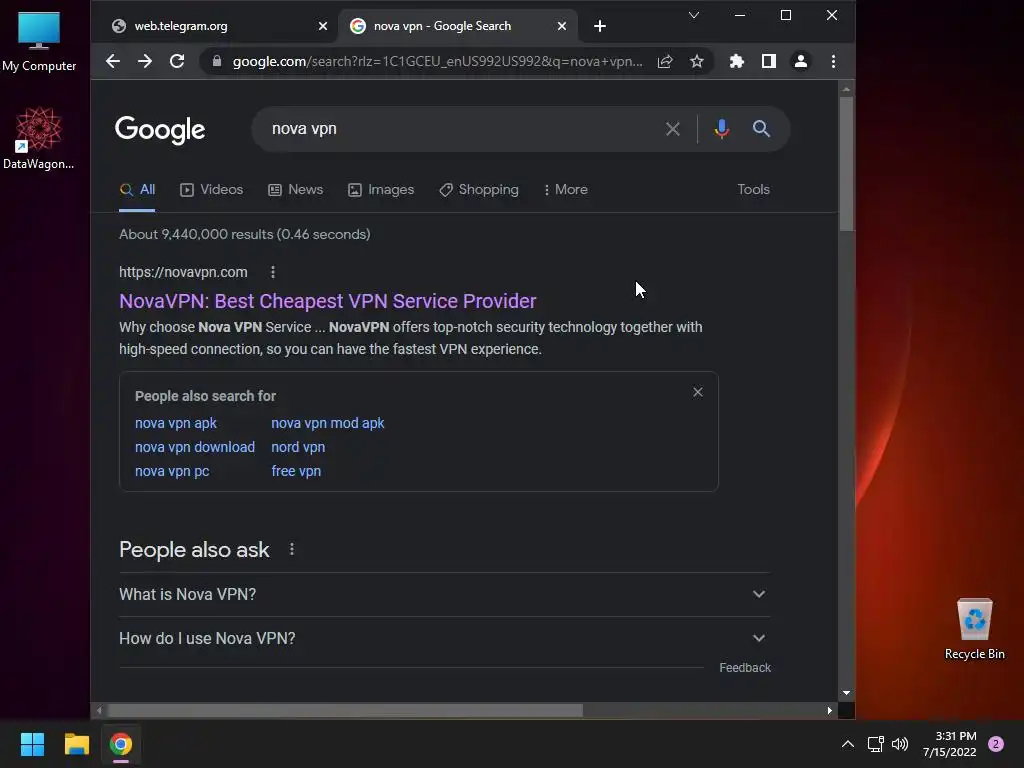This screenshot has width=1024, height=768.
Task: Click the horizontal scroll right arrow
Action: tap(829, 711)
